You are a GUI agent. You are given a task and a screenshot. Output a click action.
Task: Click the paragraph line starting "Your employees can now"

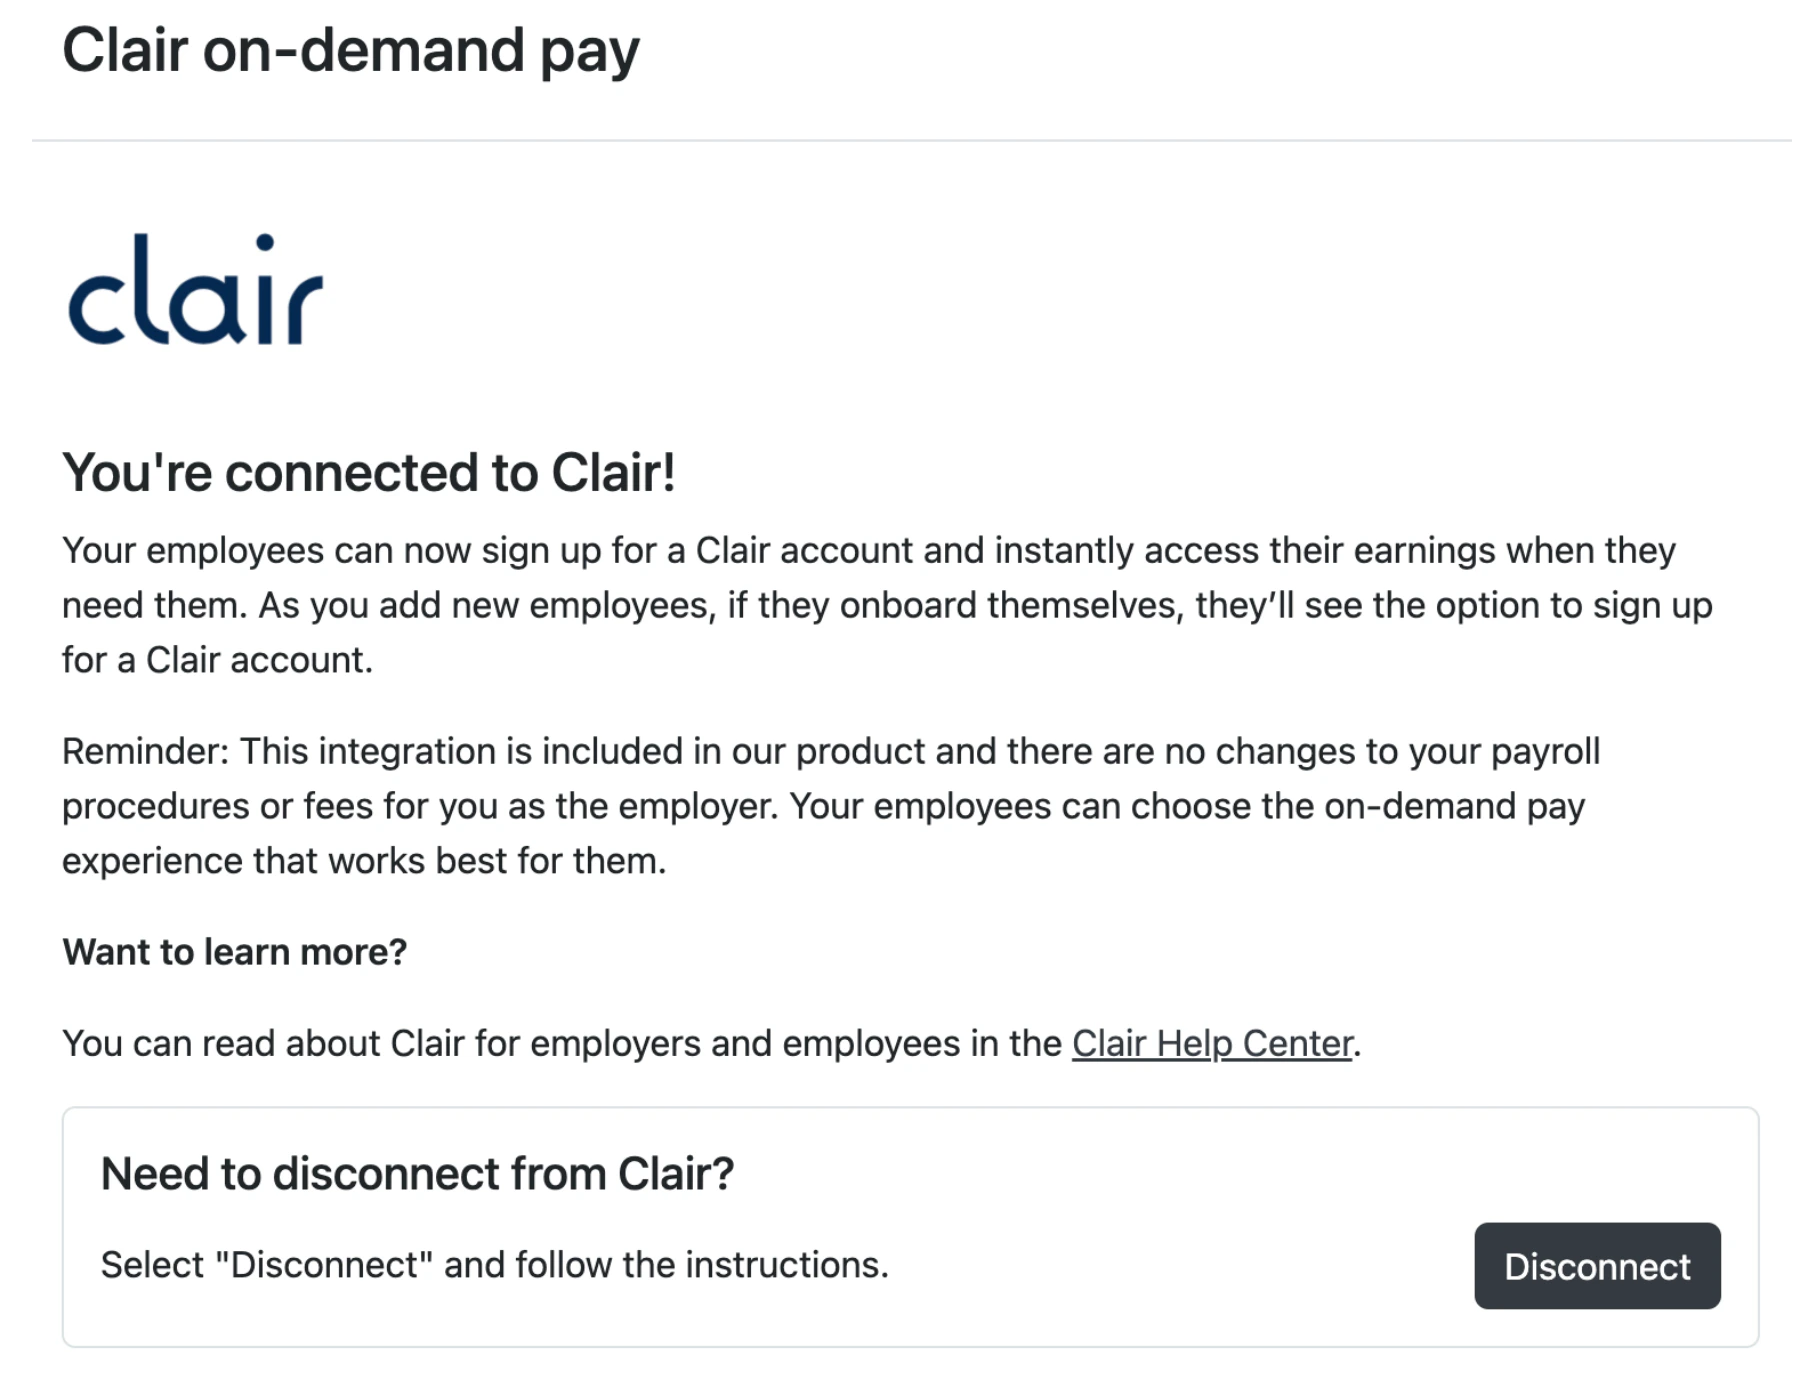pos(869,551)
